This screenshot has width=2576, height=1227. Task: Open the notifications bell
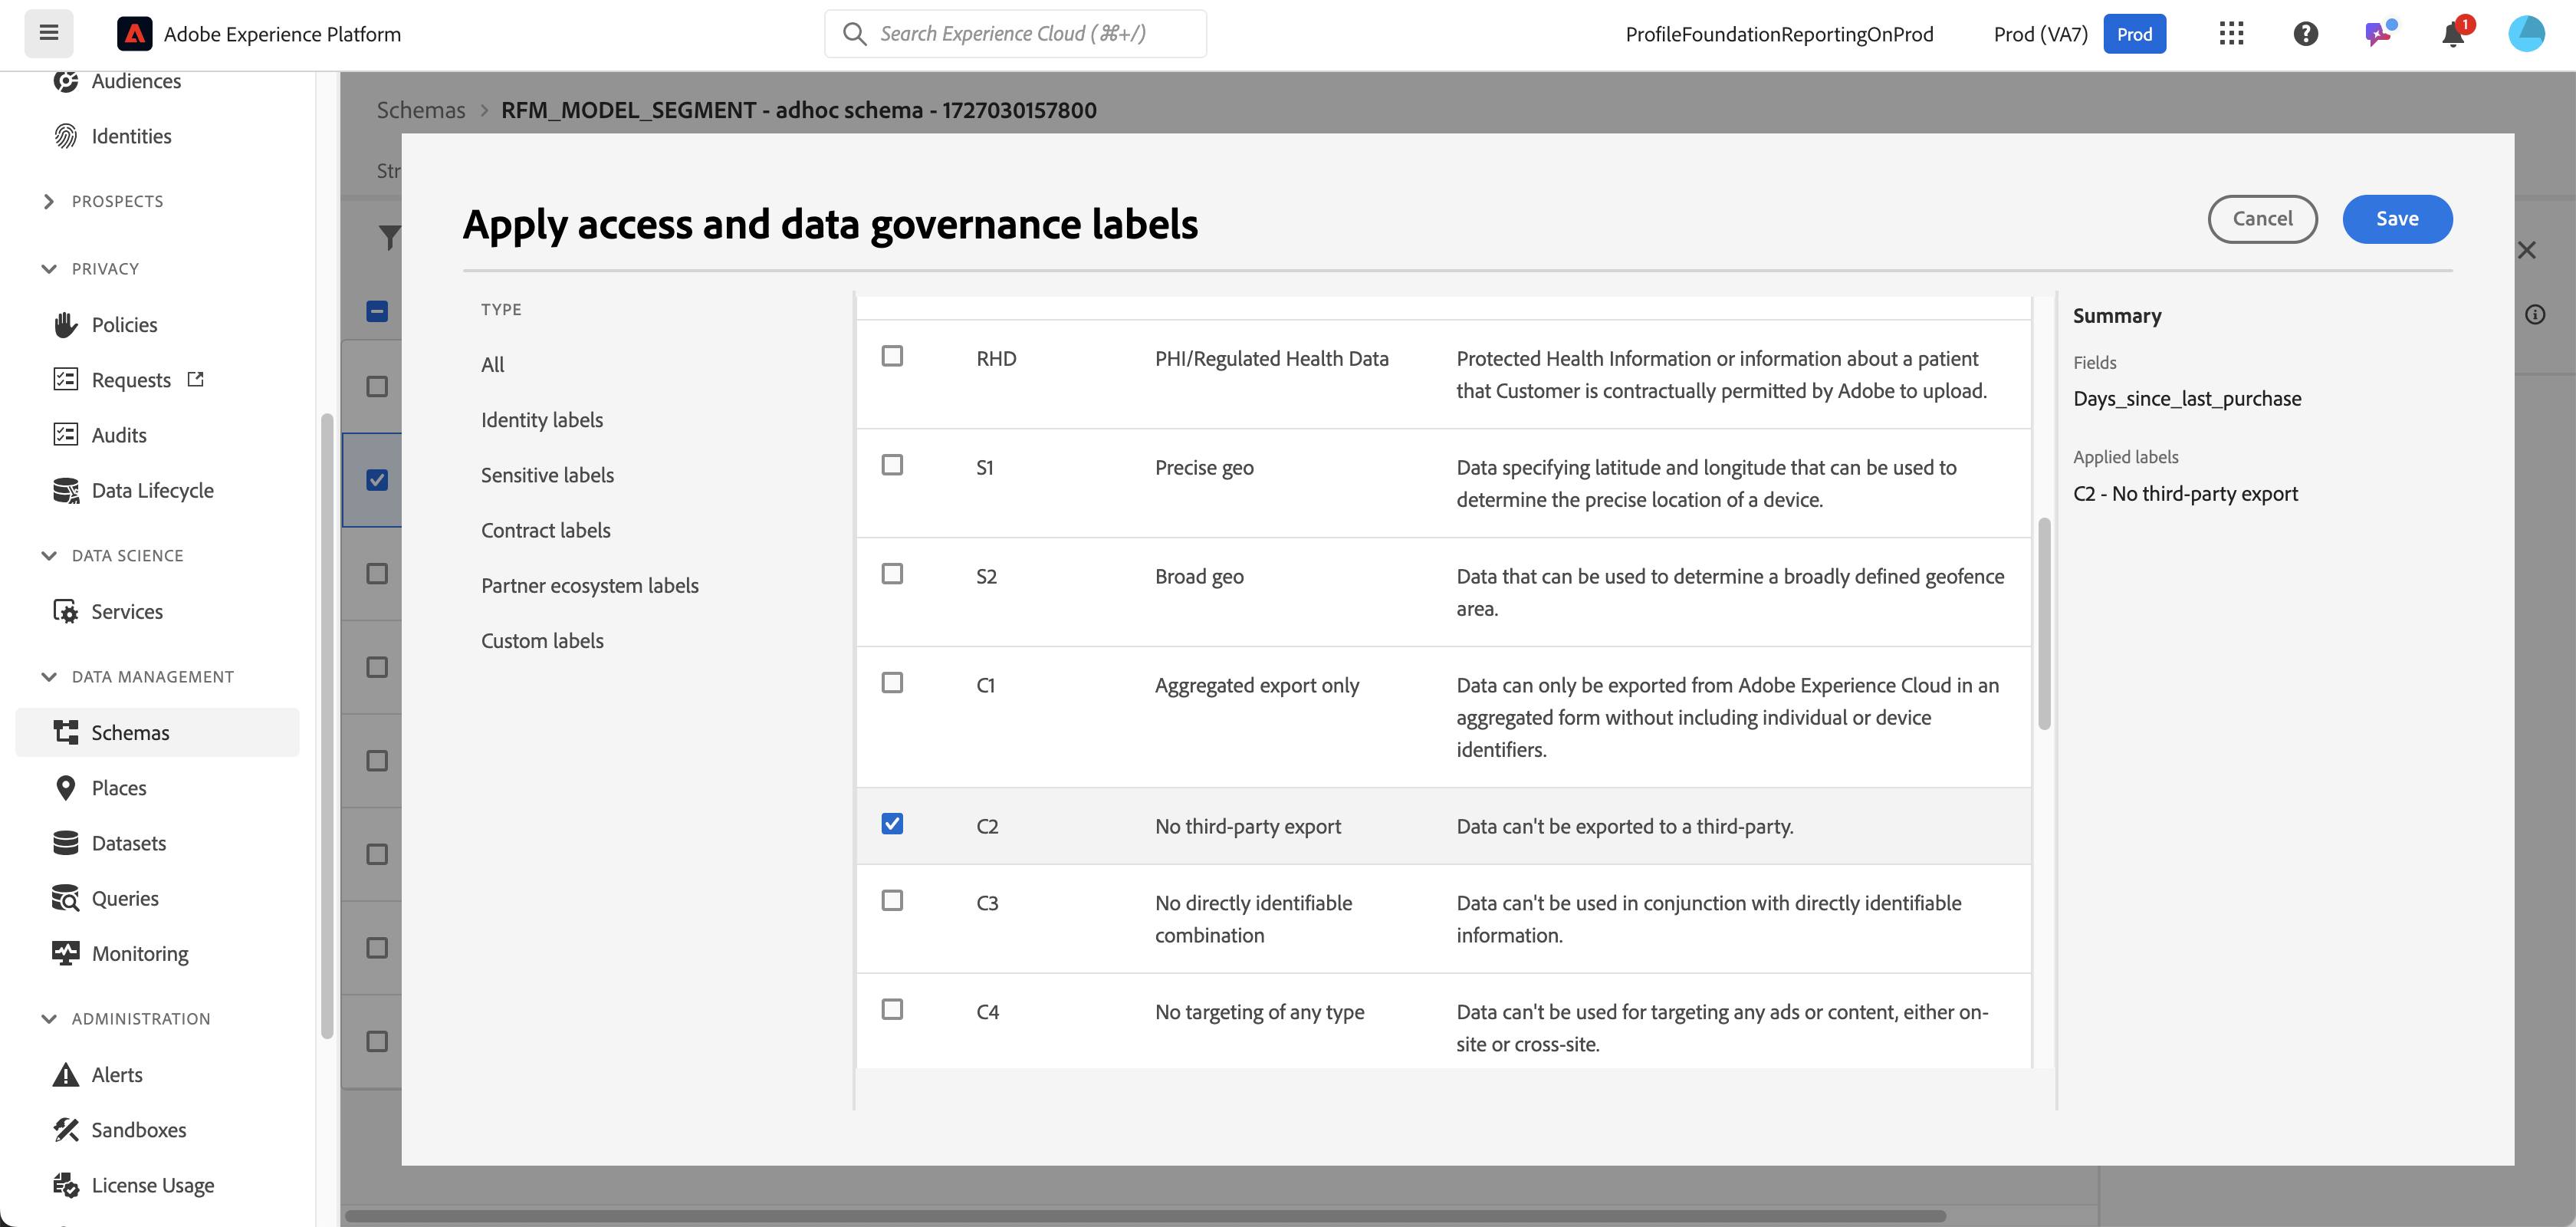coord(2452,35)
